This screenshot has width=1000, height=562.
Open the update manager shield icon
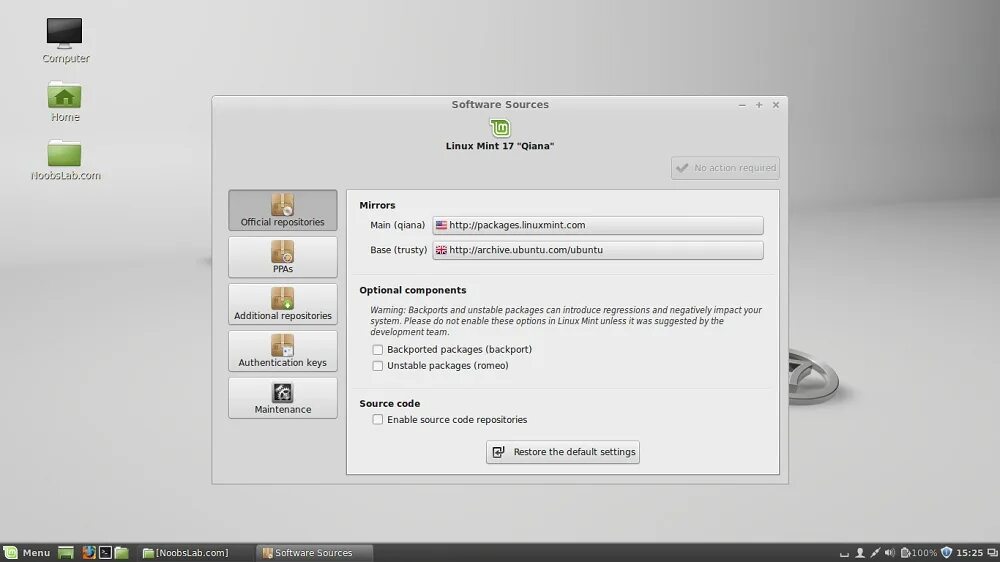coord(946,552)
